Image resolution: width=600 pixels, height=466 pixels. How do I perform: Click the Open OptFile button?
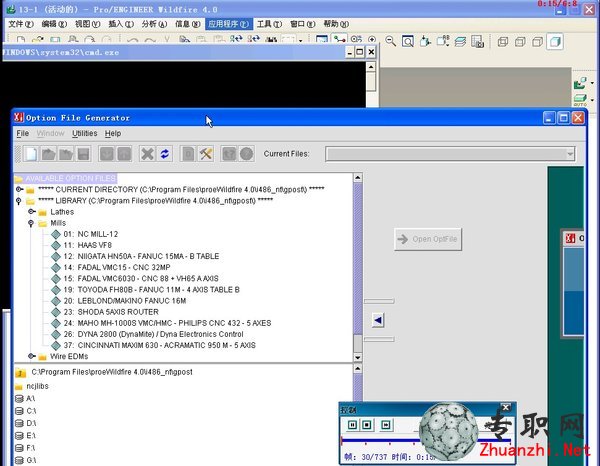point(428,239)
